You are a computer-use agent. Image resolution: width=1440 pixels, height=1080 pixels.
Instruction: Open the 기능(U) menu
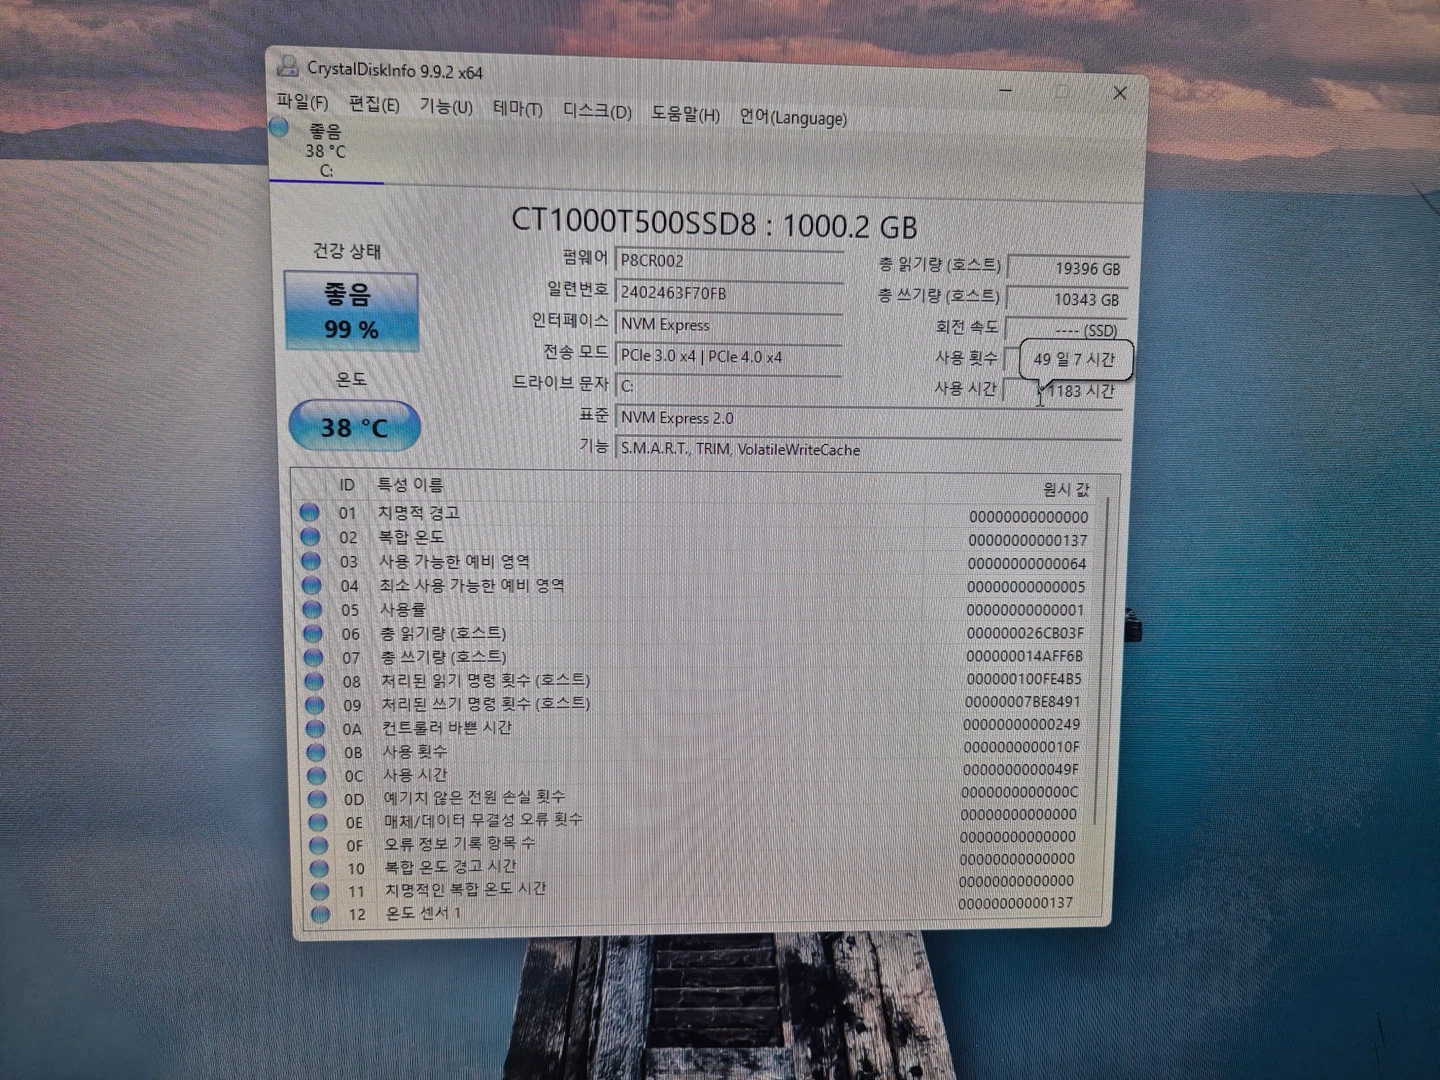coord(446,106)
